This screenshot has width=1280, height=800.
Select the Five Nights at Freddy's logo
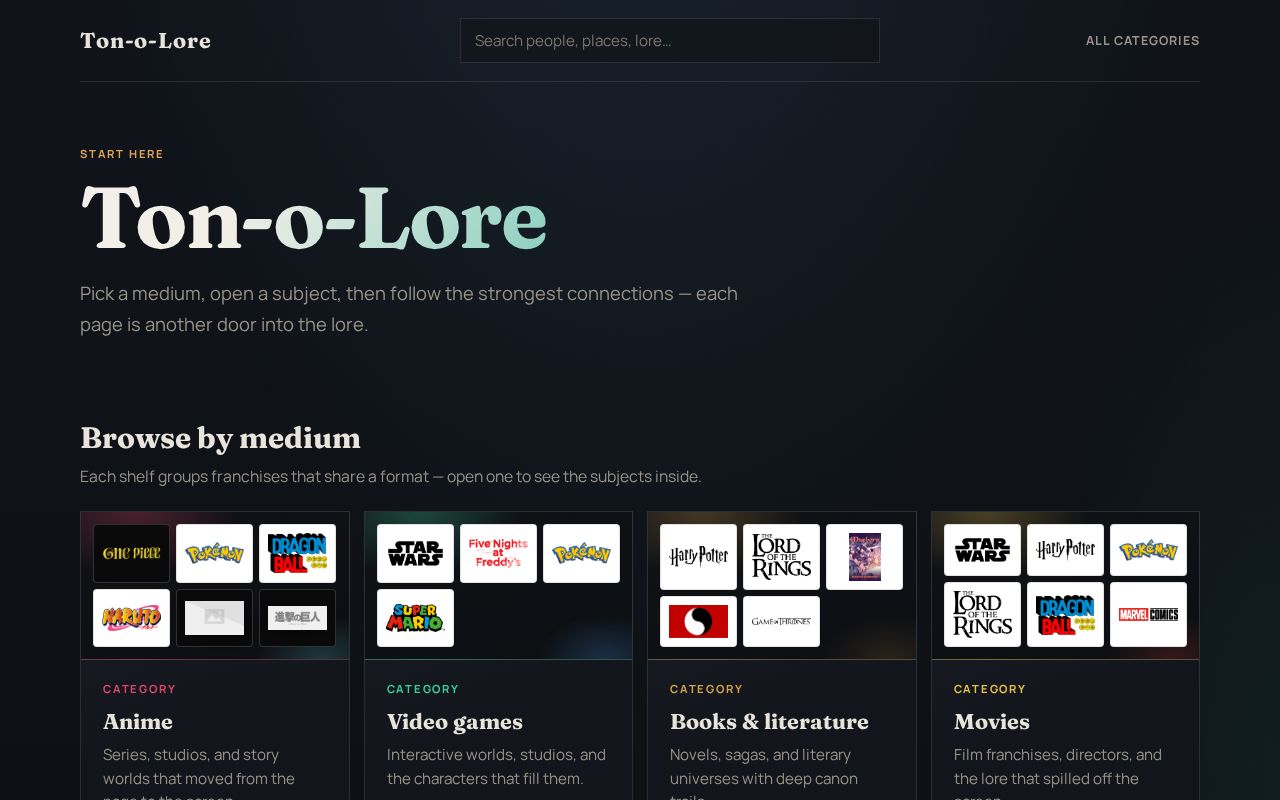498,553
